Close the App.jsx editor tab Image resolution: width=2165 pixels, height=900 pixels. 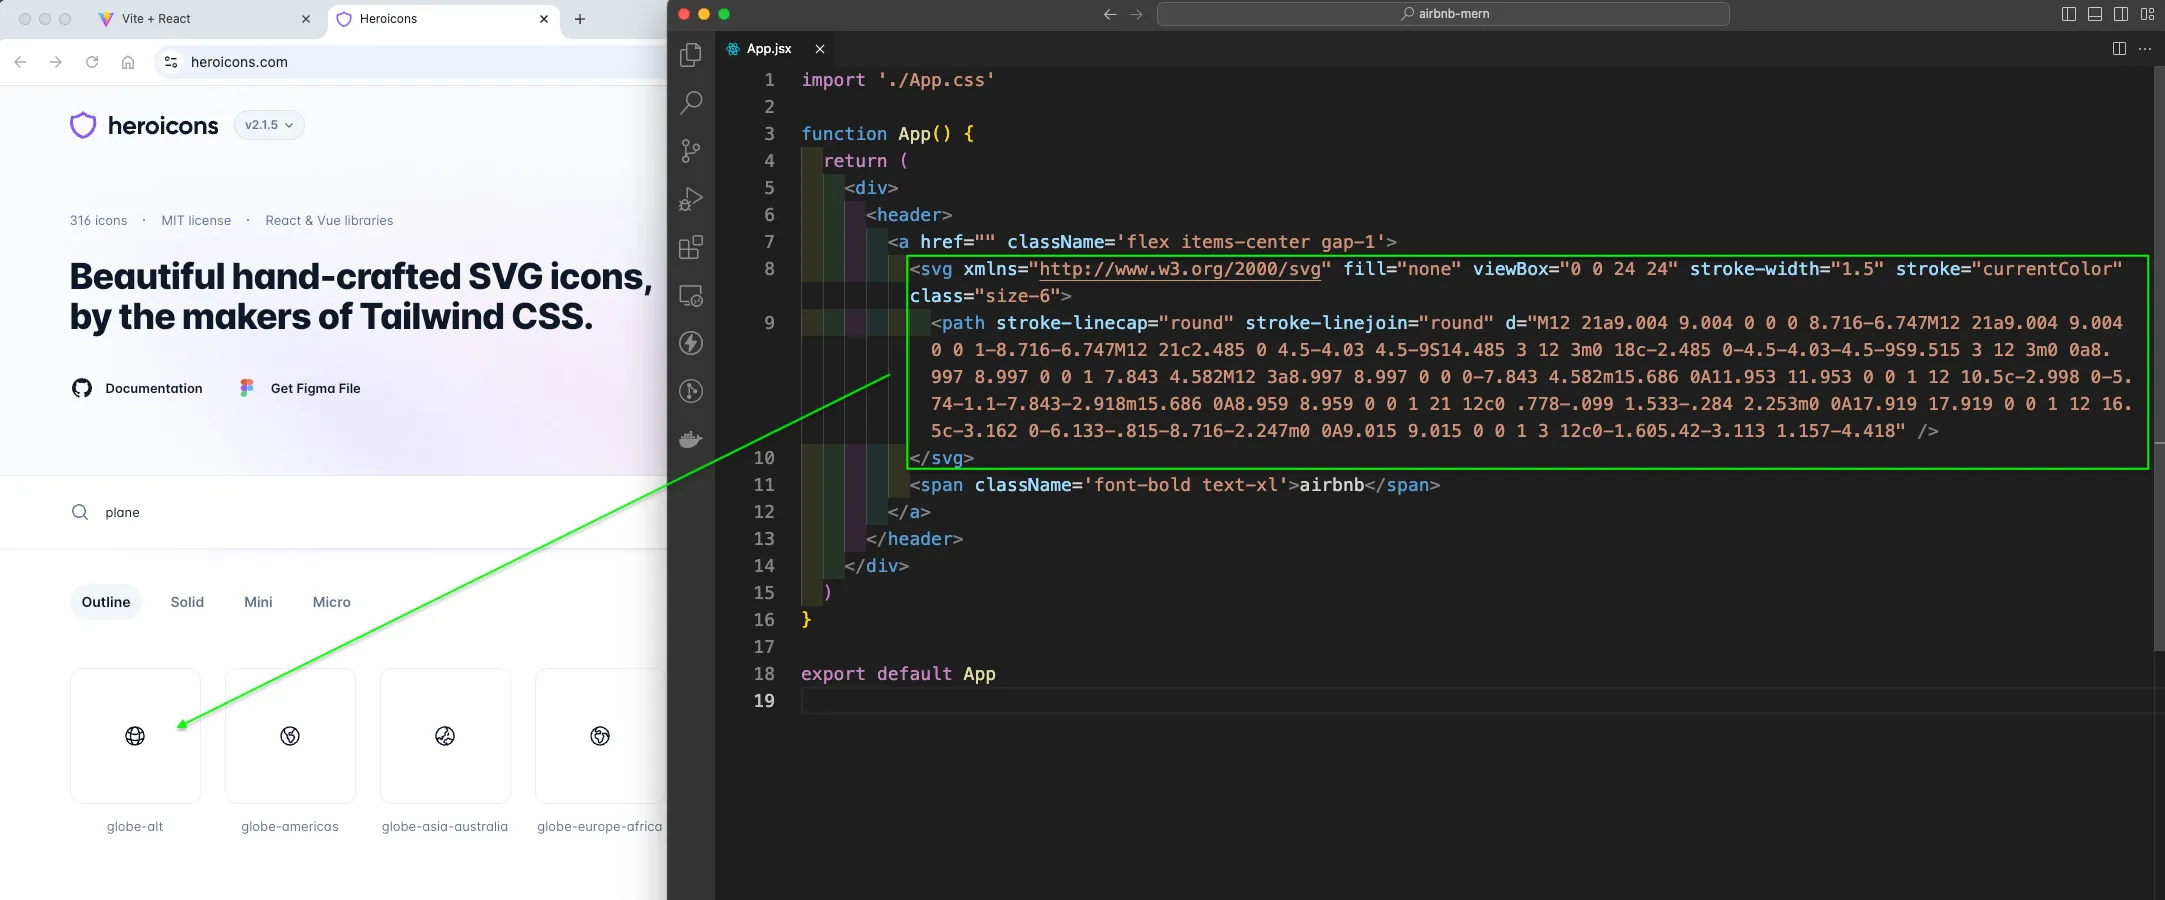[820, 49]
